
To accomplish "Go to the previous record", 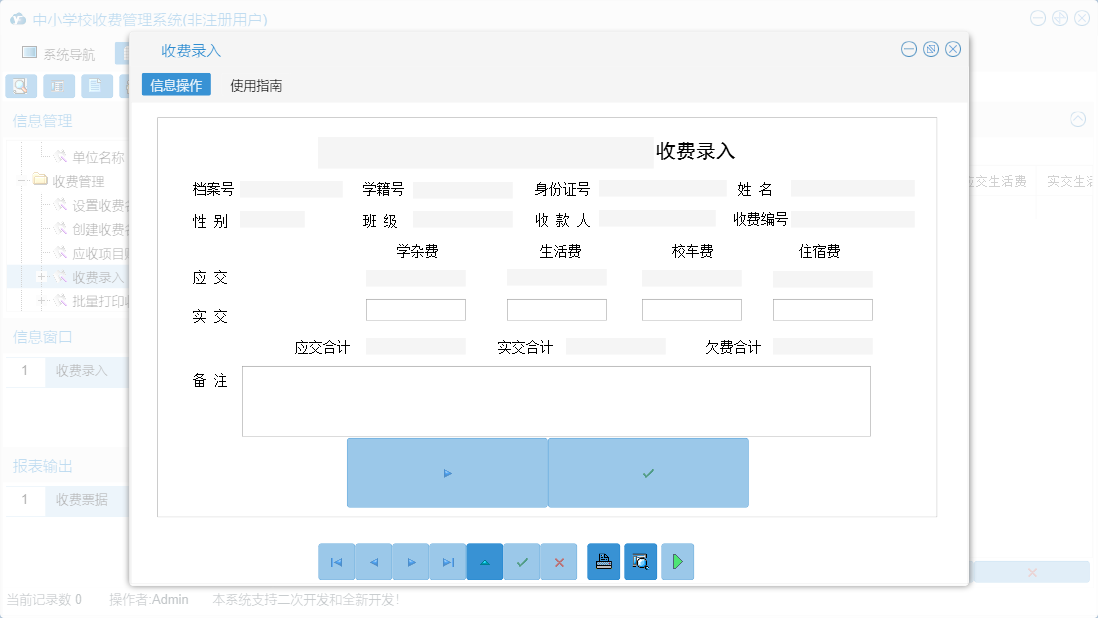I will click(x=374, y=561).
